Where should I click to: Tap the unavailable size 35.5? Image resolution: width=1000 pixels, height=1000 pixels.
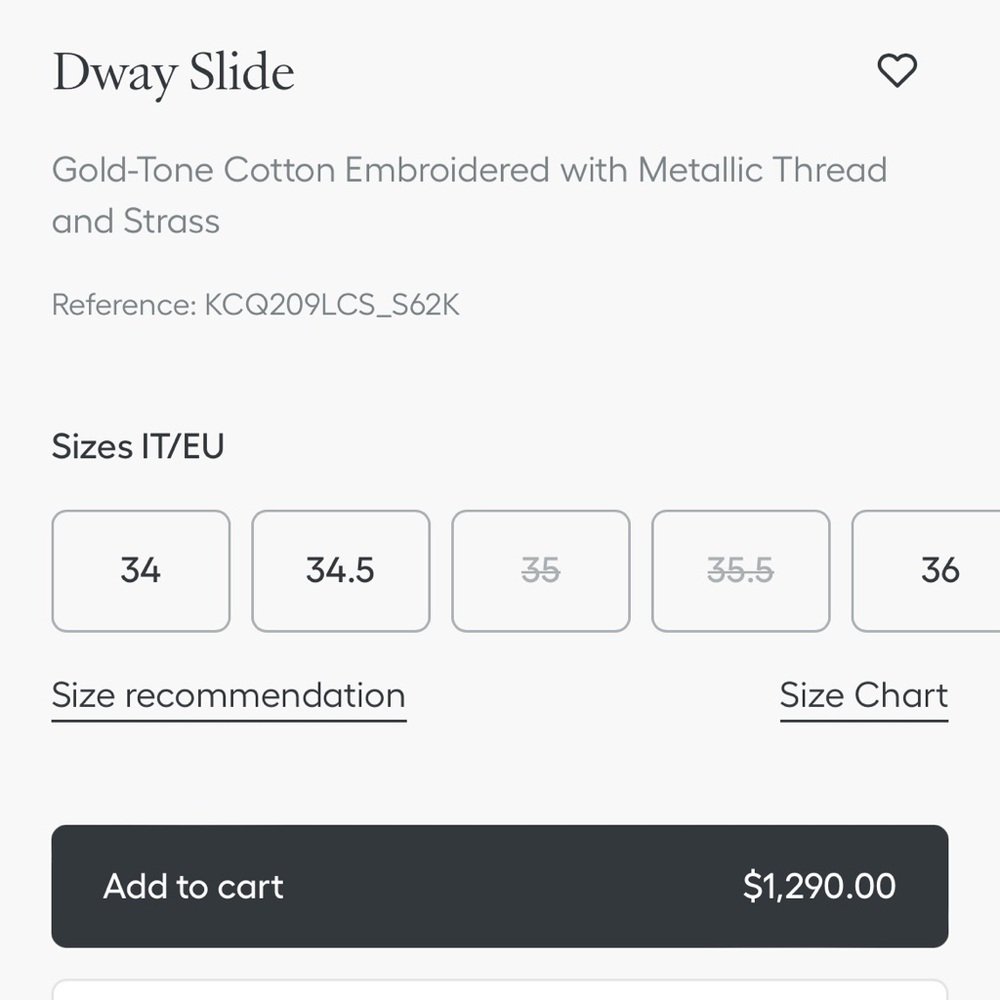pos(741,571)
